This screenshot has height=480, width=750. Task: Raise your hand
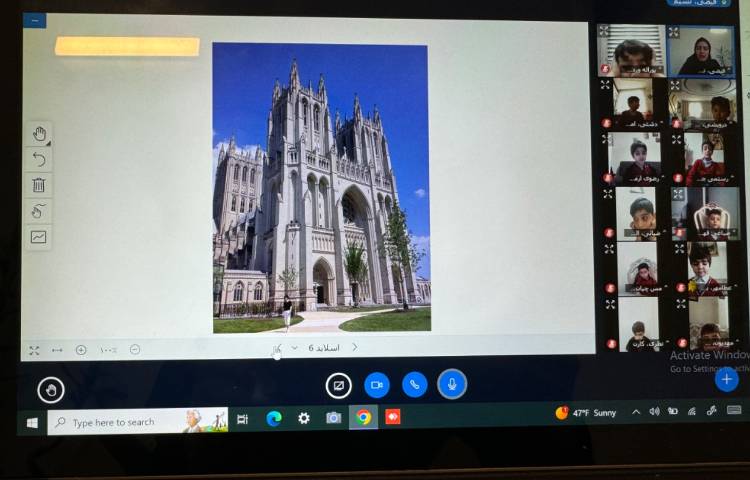[50, 390]
